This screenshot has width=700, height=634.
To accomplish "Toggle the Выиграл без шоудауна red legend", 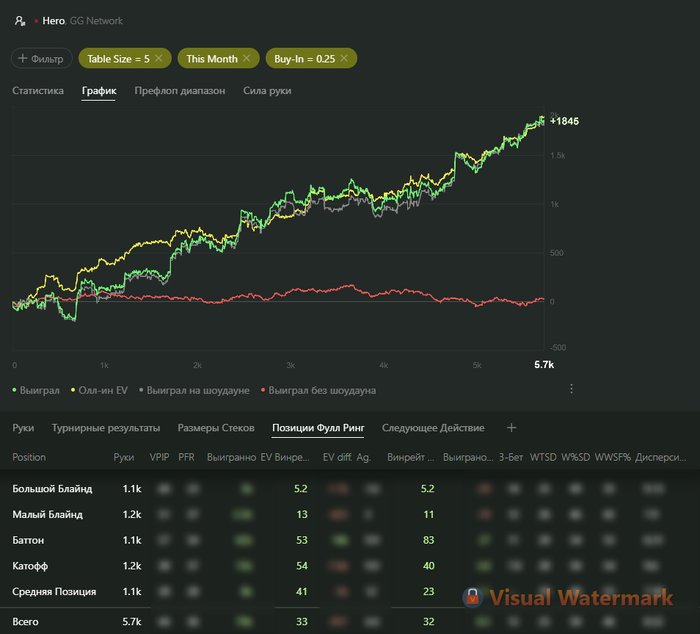I will [318, 390].
